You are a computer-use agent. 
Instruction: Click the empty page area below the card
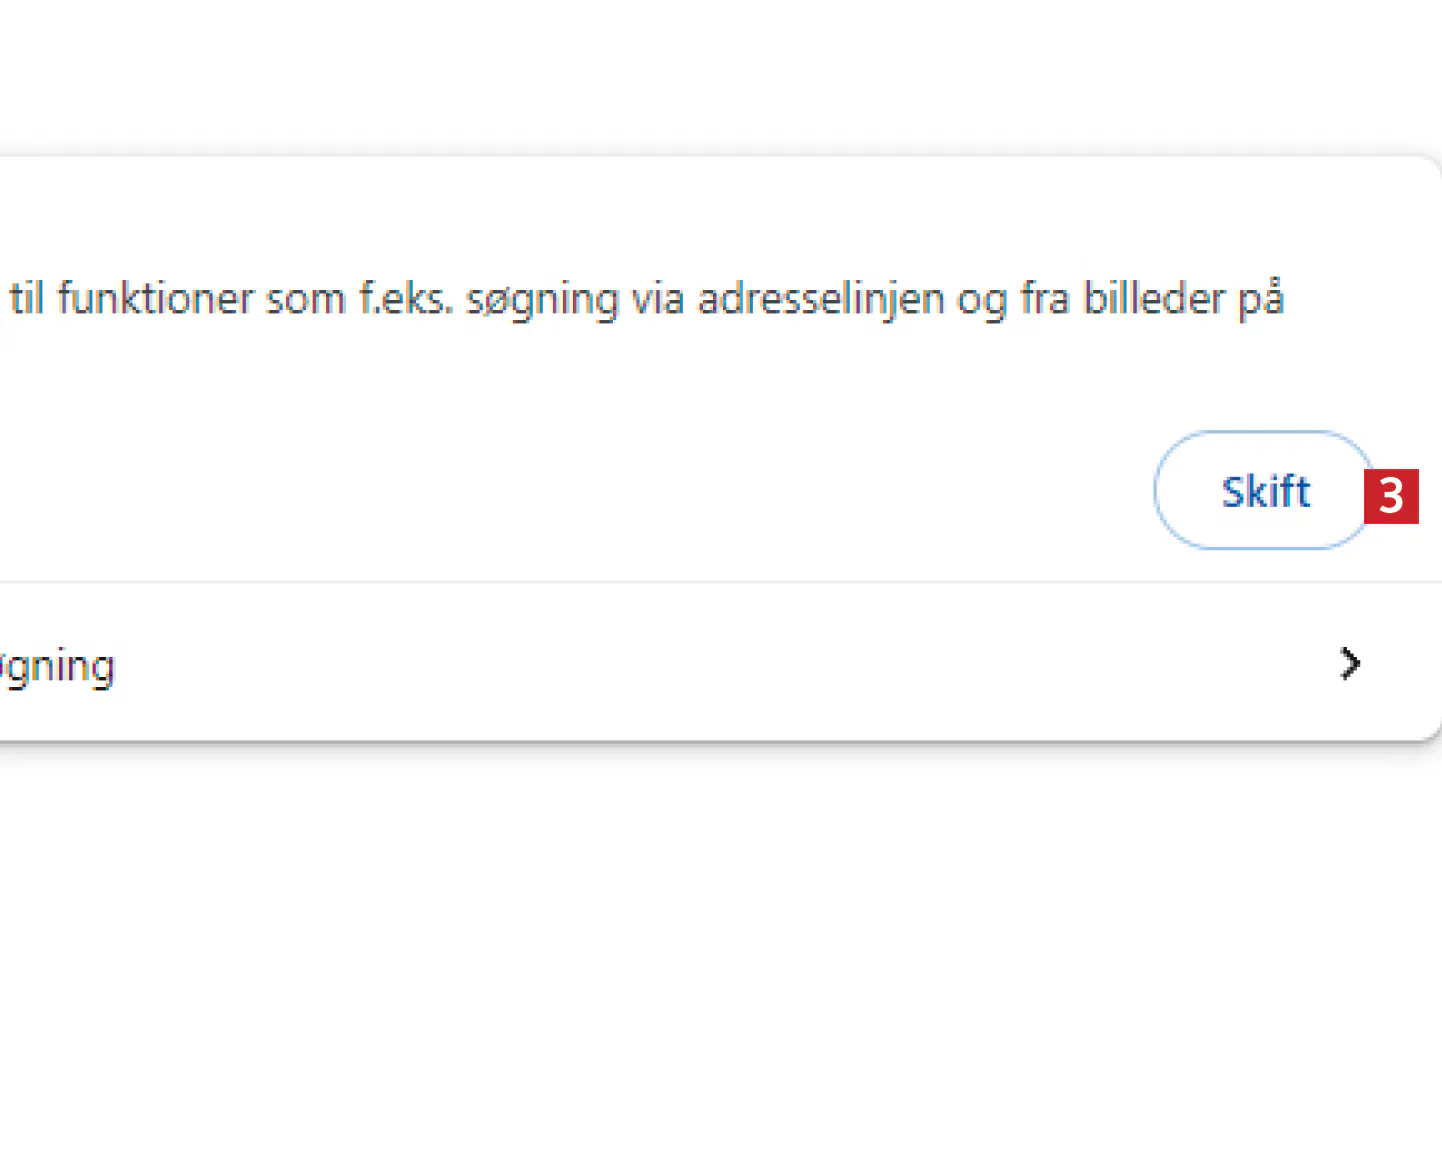[700, 950]
